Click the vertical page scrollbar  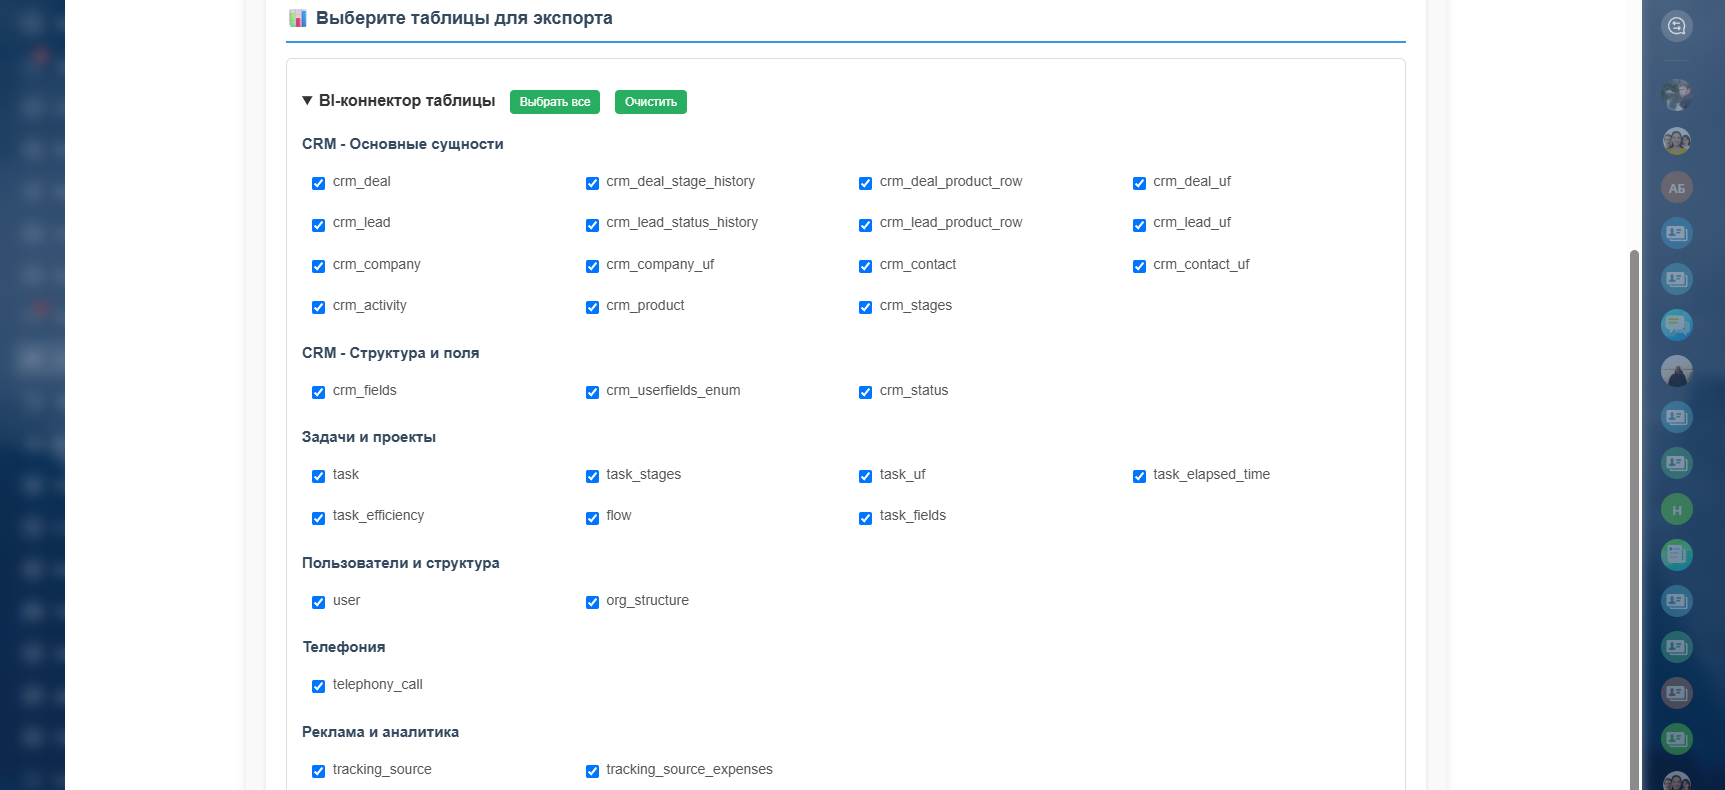(x=1634, y=500)
